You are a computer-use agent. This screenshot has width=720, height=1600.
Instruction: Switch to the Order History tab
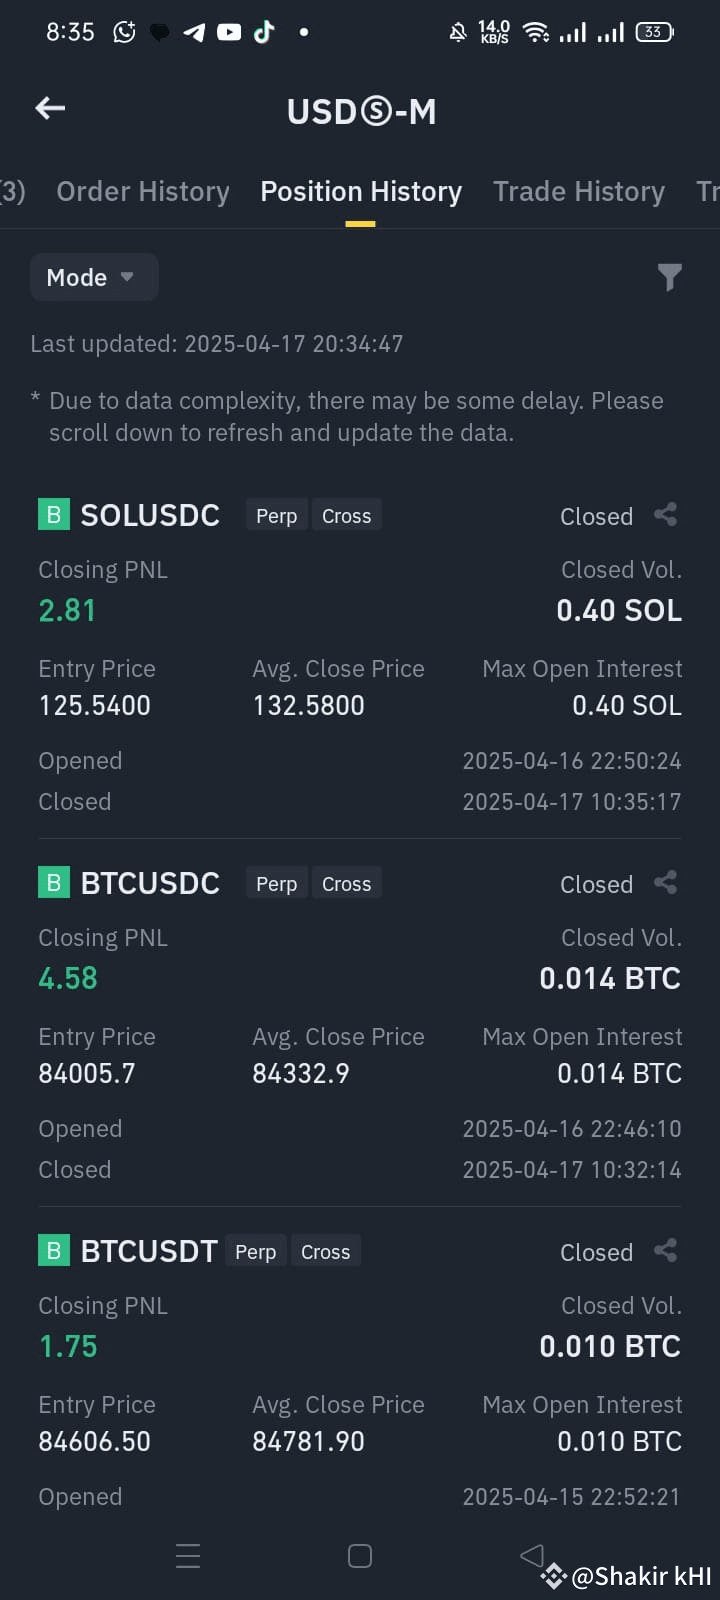pos(143,191)
